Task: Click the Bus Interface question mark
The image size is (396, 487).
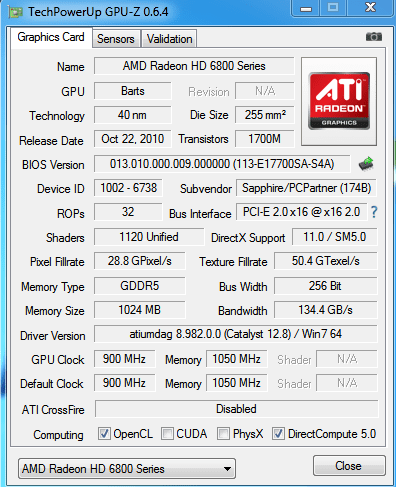Action: tap(374, 212)
